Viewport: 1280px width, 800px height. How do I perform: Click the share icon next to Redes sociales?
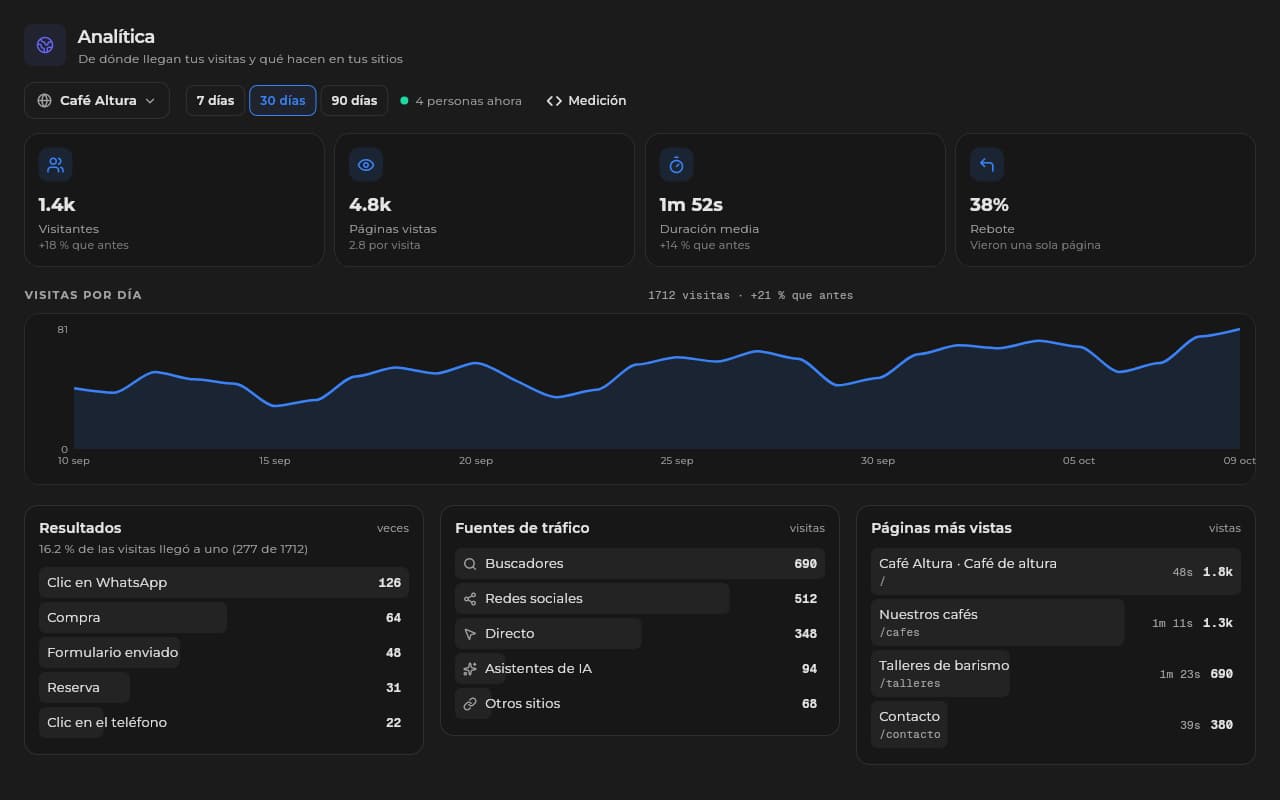pyautogui.click(x=470, y=599)
